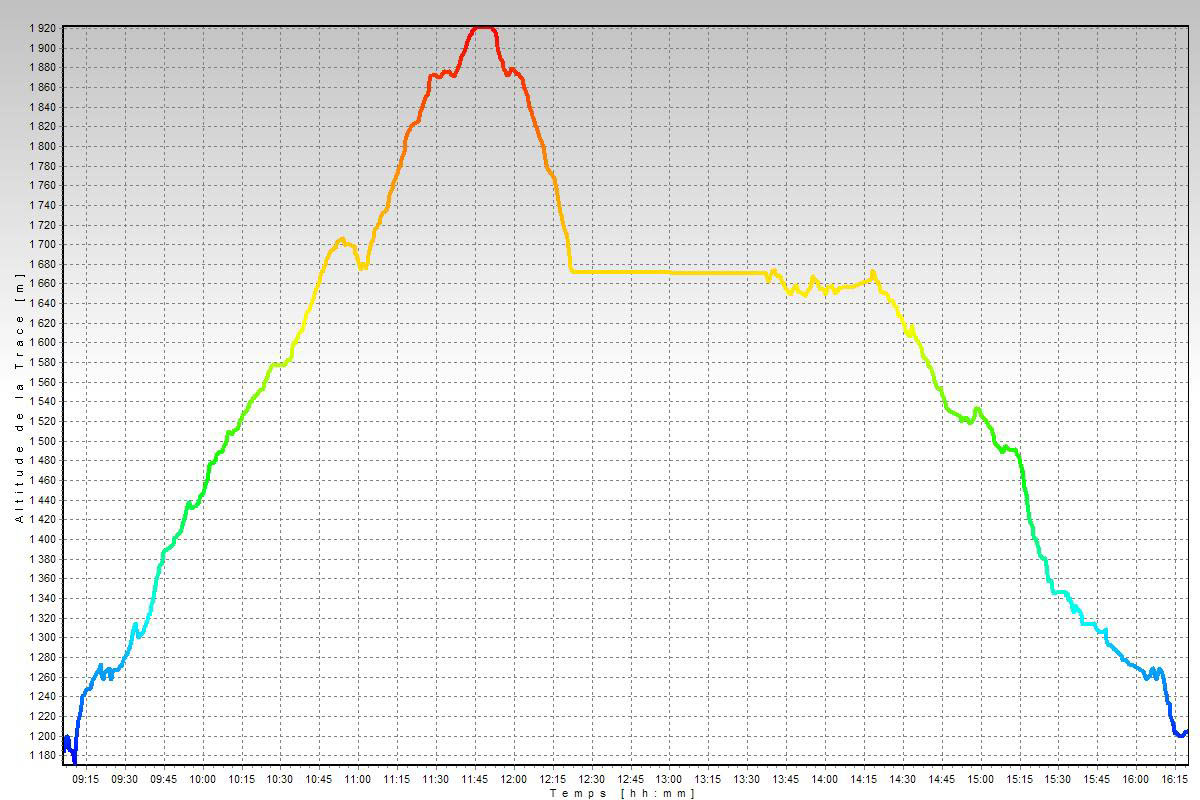1200x800 pixels.
Task: Click the yellow local peak just before 11:00
Action: pos(342,239)
